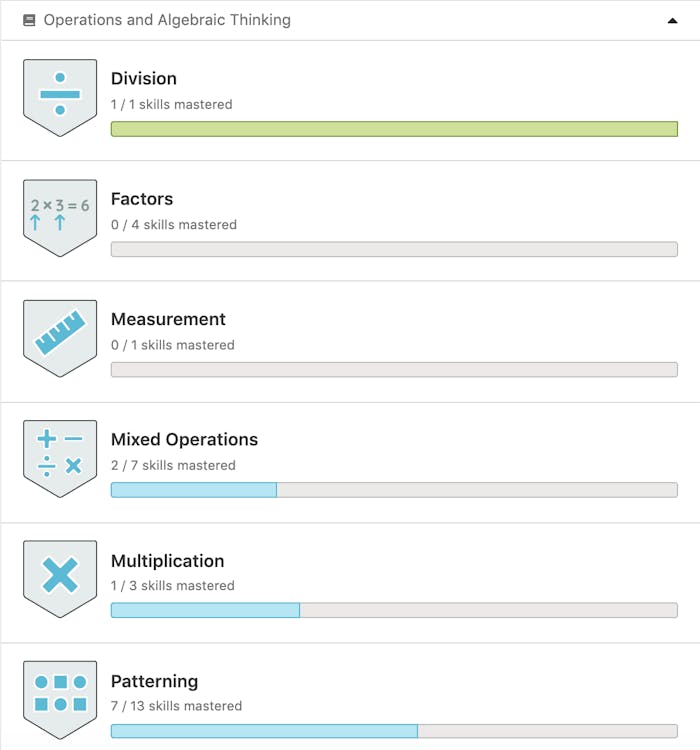Select the Patterning shapes icon
This screenshot has height=750, width=700.
point(60,698)
